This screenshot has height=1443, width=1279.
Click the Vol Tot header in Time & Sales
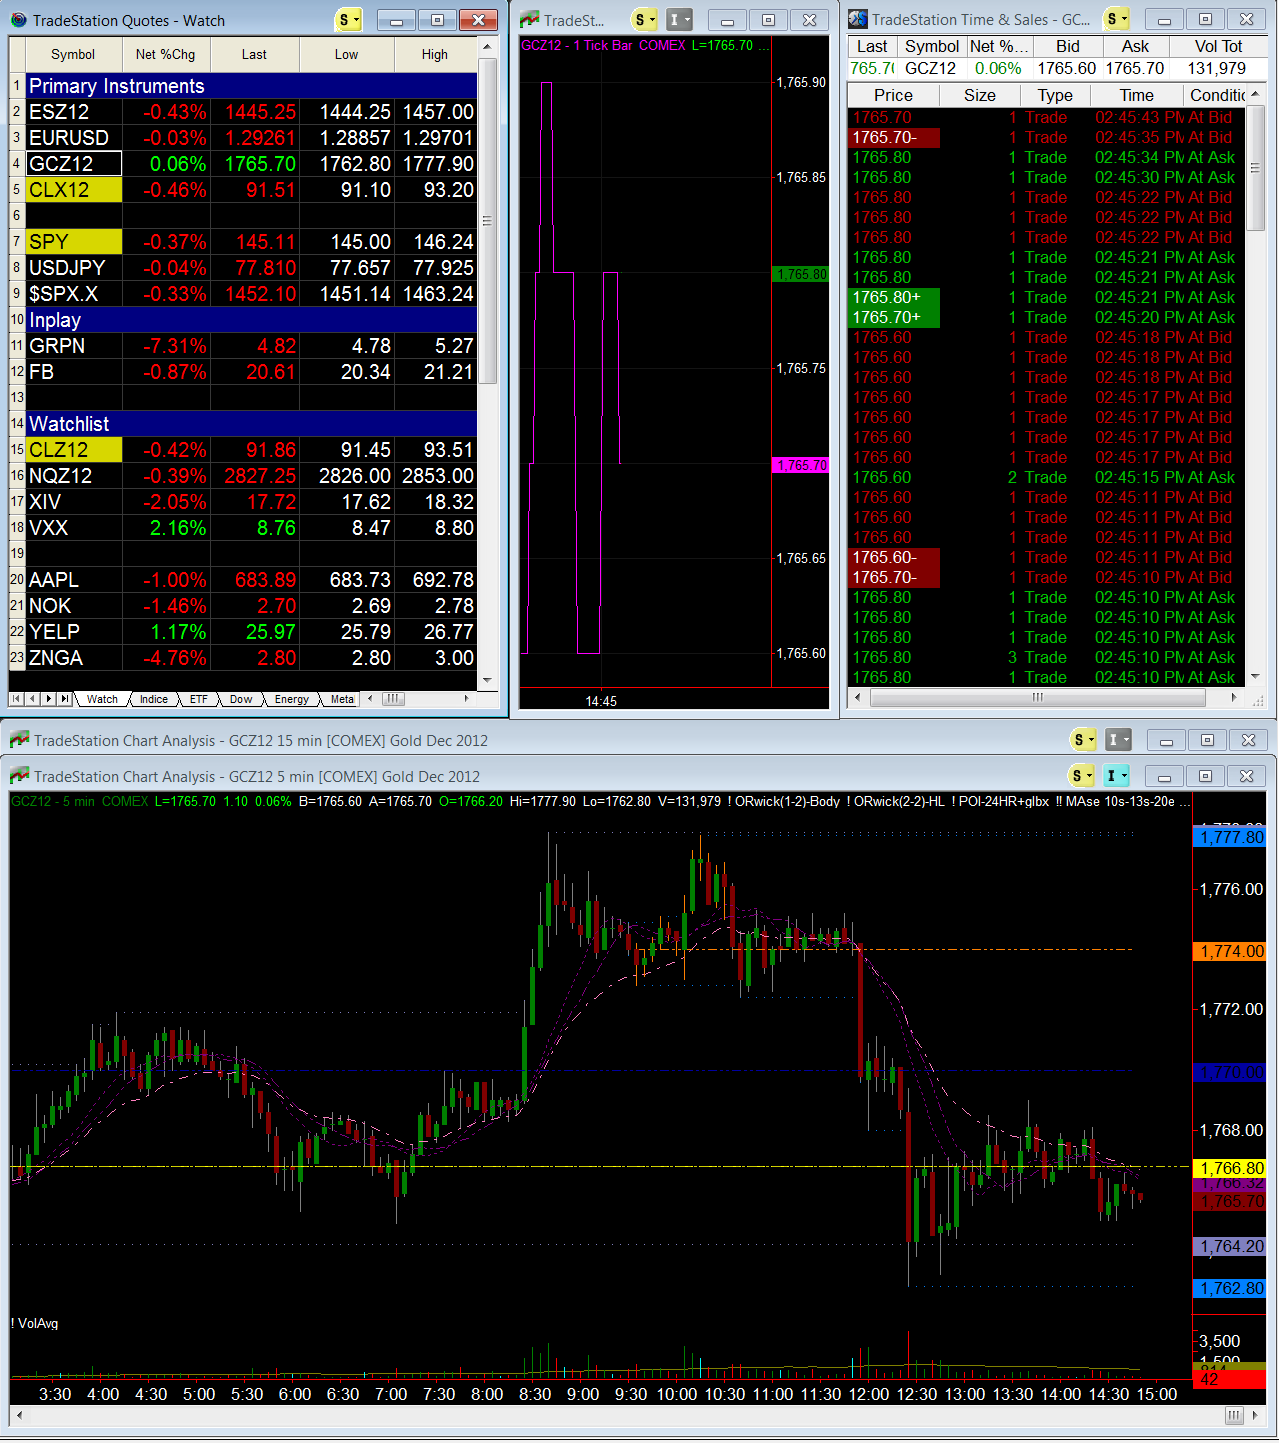coord(1218,46)
